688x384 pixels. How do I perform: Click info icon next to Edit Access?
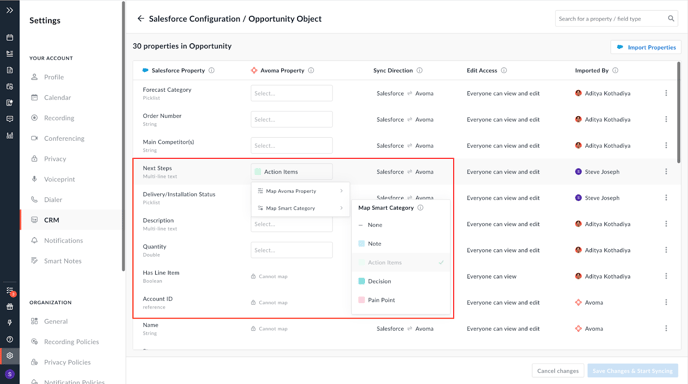point(504,70)
